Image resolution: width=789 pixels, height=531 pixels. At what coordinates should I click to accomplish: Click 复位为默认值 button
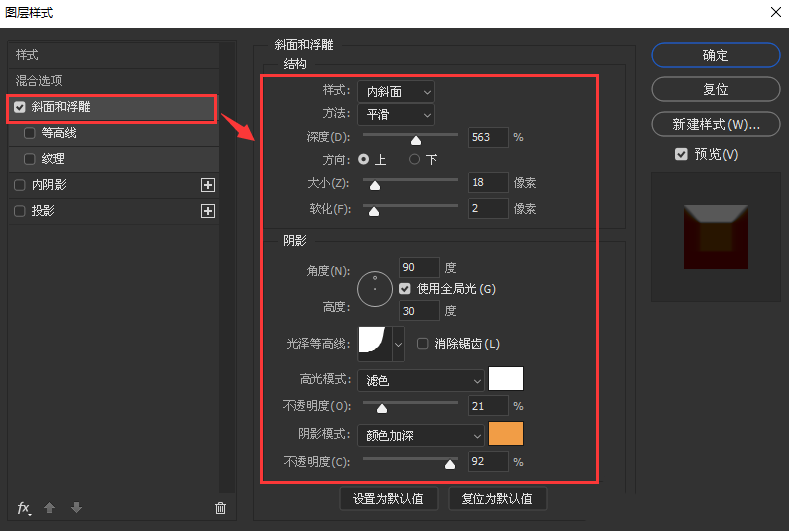[x=497, y=499]
